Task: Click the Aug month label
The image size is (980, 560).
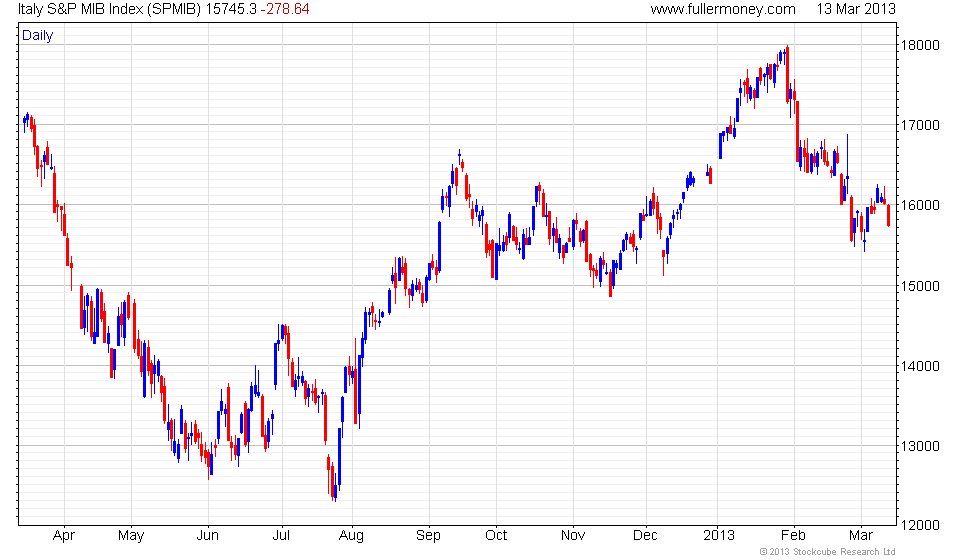Action: coord(351,536)
